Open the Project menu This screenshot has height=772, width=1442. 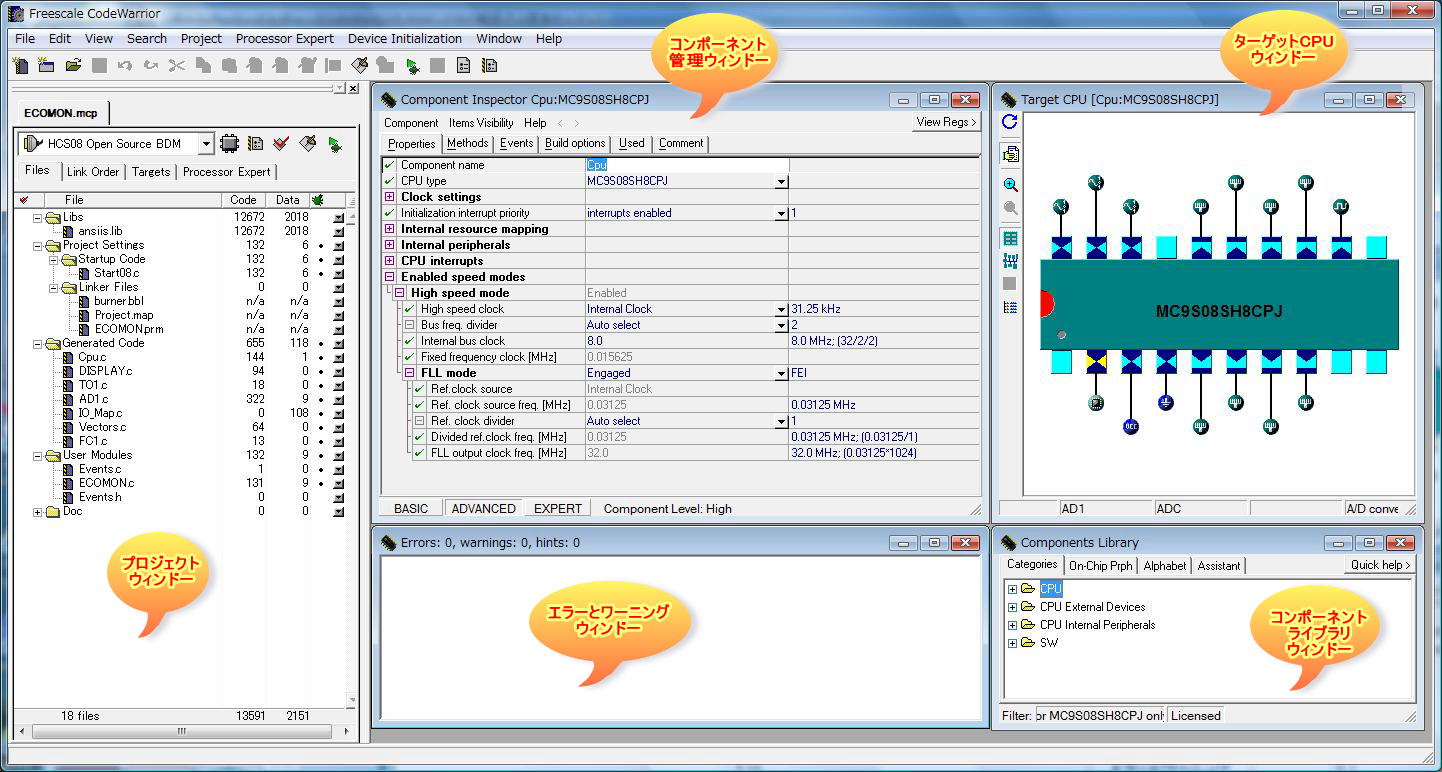pos(201,39)
